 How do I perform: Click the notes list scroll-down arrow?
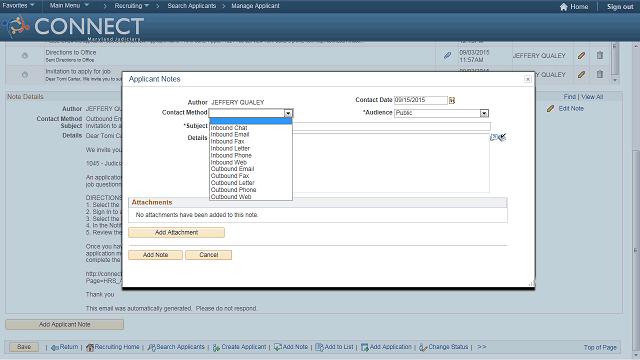615,80
